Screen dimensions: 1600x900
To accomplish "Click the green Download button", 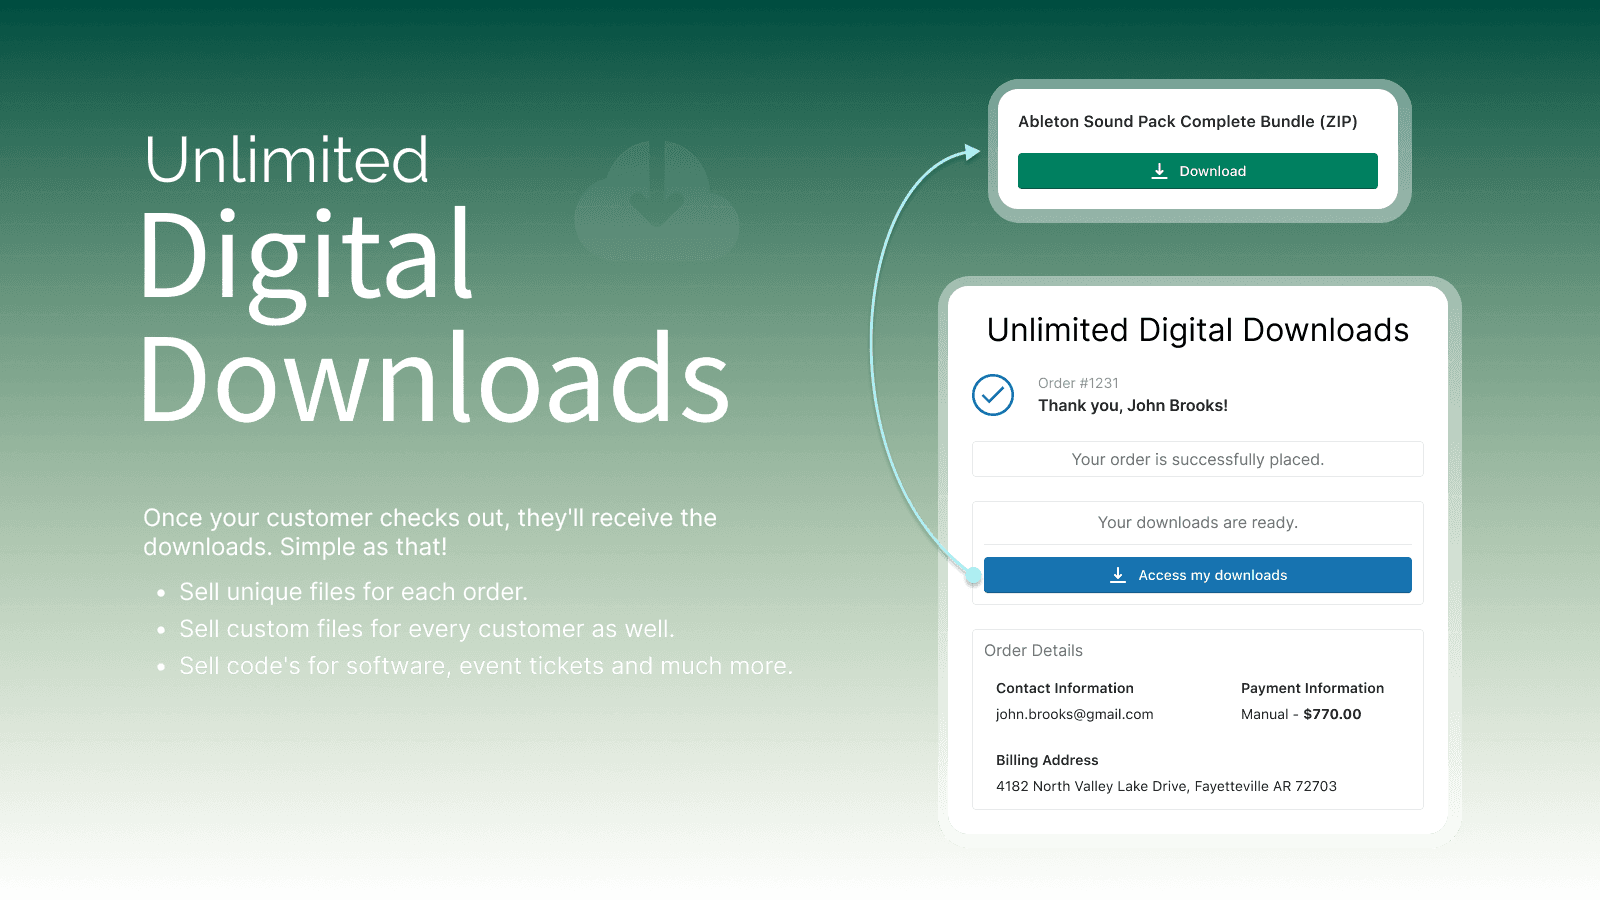I will 1197,170.
